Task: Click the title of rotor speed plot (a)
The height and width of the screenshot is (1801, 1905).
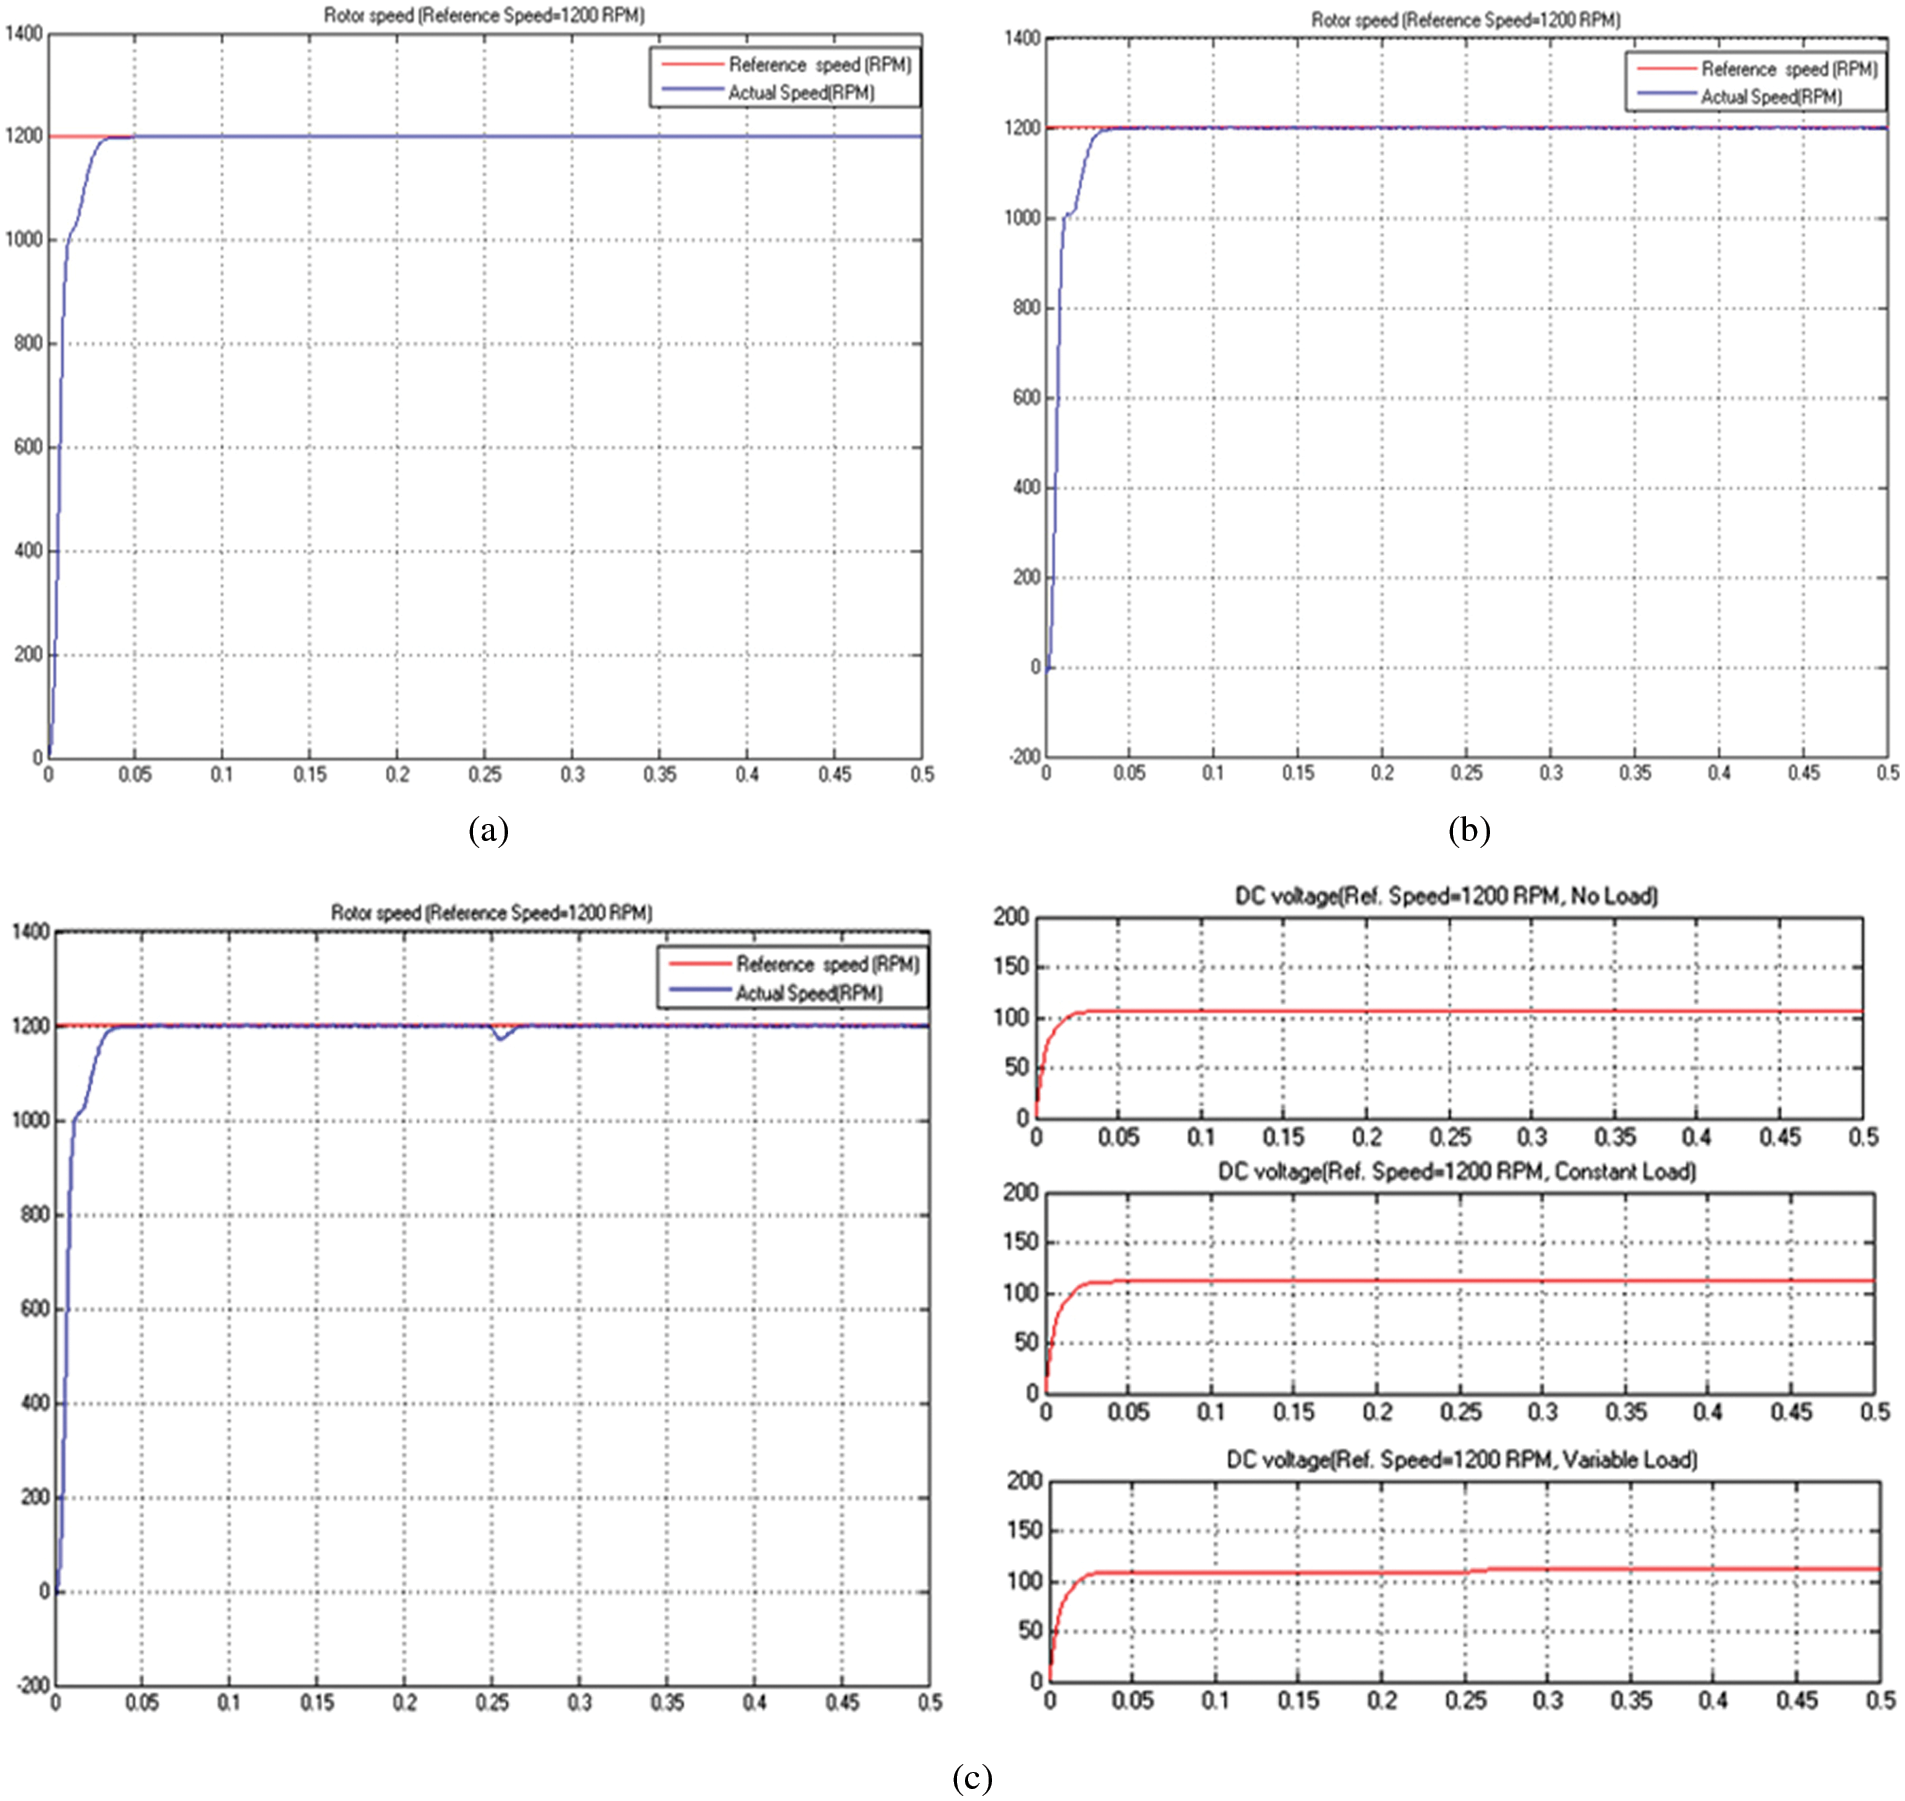Action: tap(484, 15)
